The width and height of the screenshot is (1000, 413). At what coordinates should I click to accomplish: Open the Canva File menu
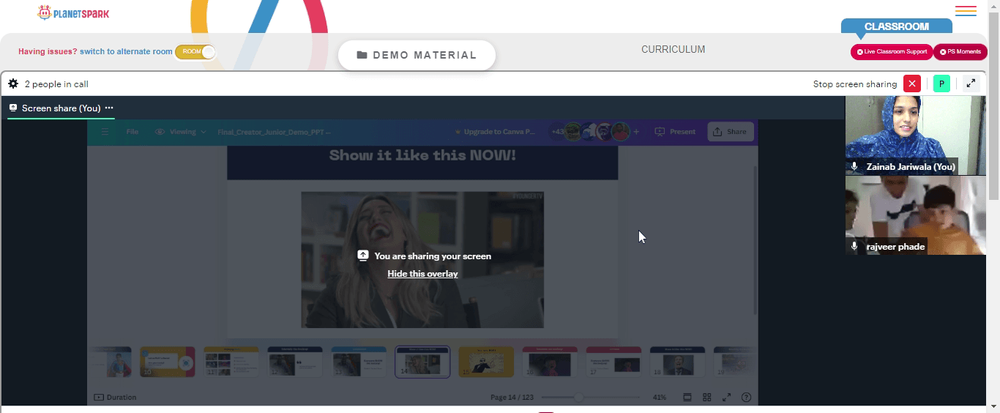(x=132, y=132)
